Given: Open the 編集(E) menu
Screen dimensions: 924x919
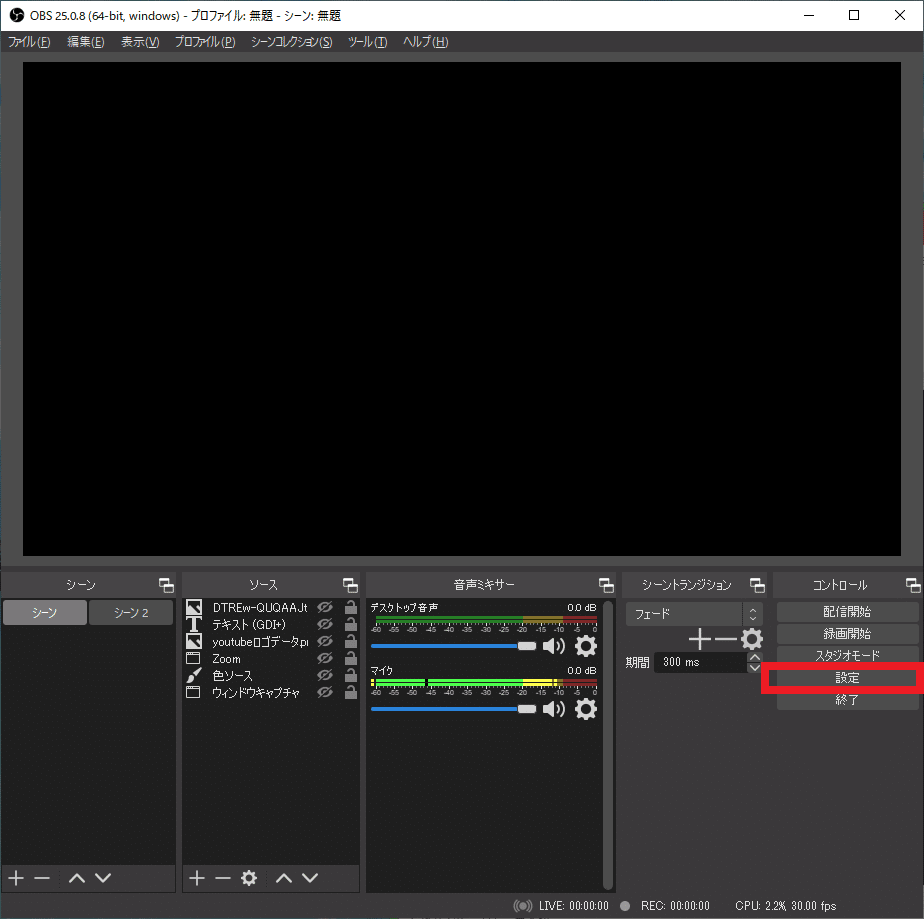Looking at the screenshot, I should click(85, 42).
